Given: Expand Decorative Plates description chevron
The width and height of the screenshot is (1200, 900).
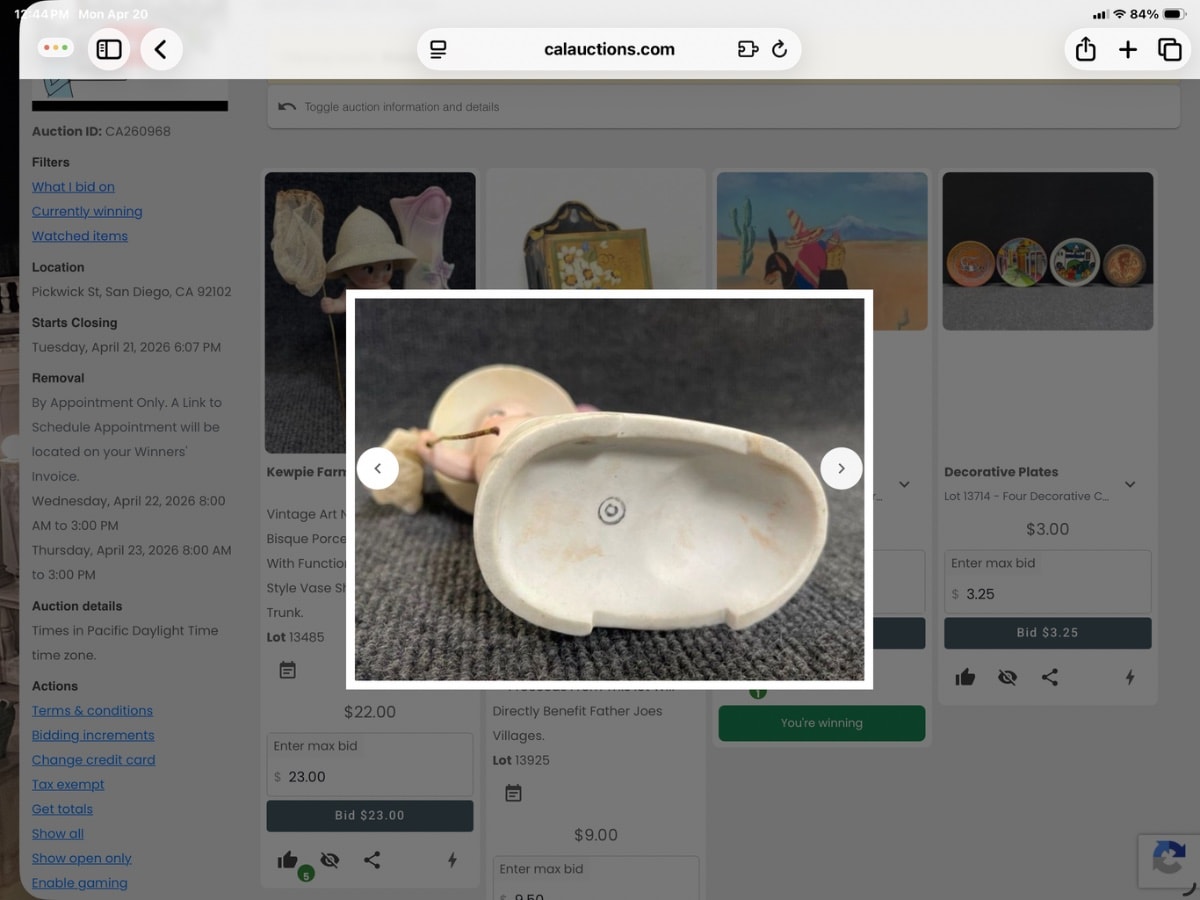Looking at the screenshot, I should tap(1130, 484).
